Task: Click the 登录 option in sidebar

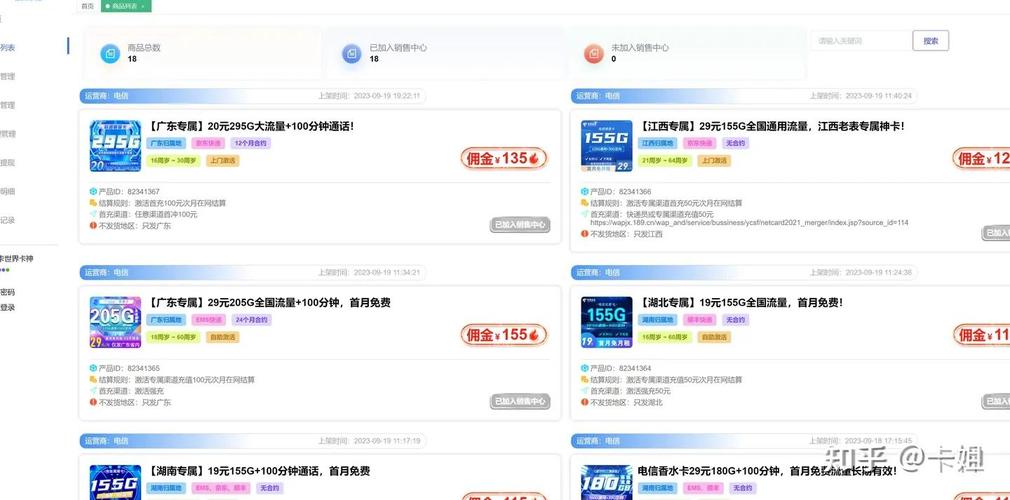Action: pos(7,307)
